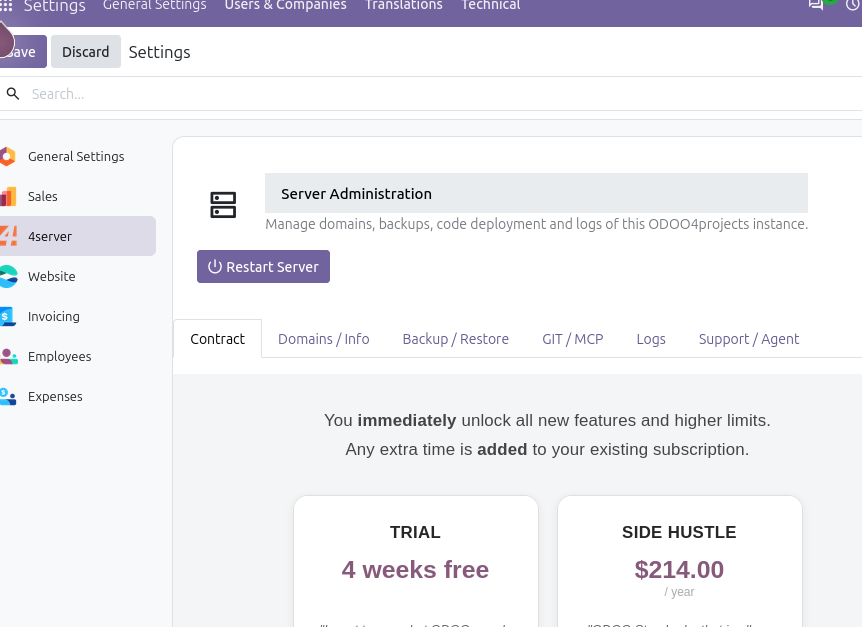The height and width of the screenshot is (627, 862).
Task: Select the 4server label in sidebar
Action: (x=50, y=236)
